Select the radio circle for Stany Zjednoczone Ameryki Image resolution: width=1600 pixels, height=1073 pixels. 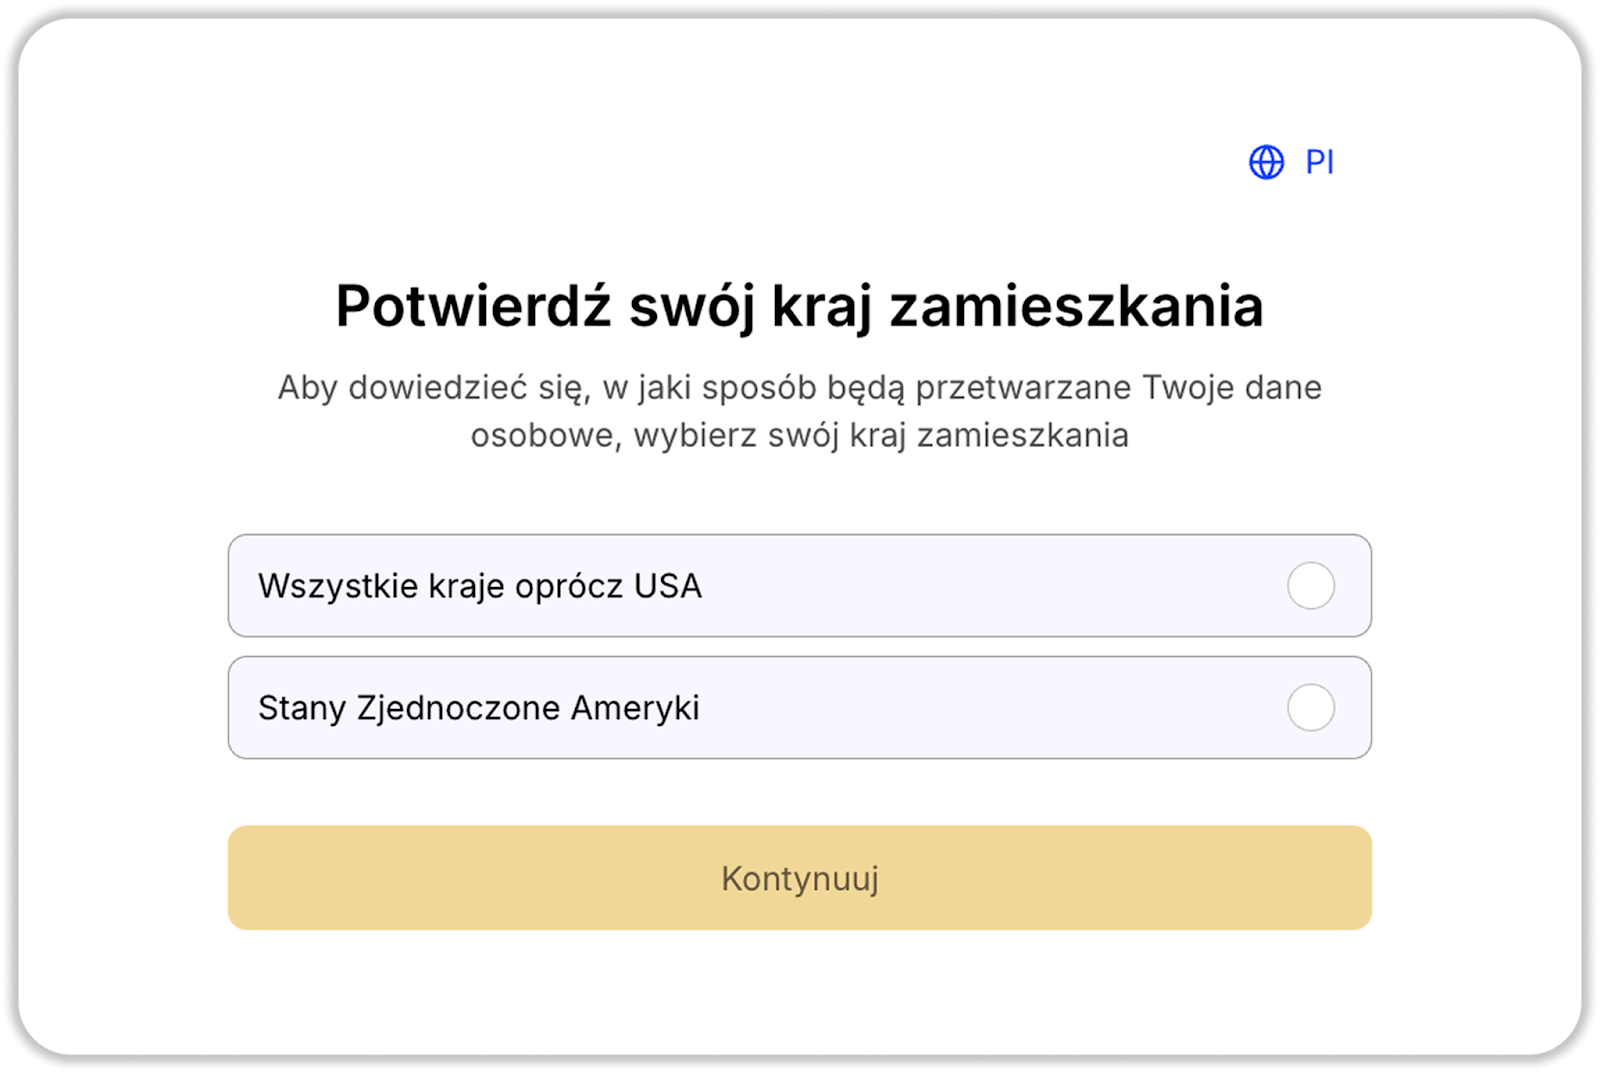(x=1310, y=708)
